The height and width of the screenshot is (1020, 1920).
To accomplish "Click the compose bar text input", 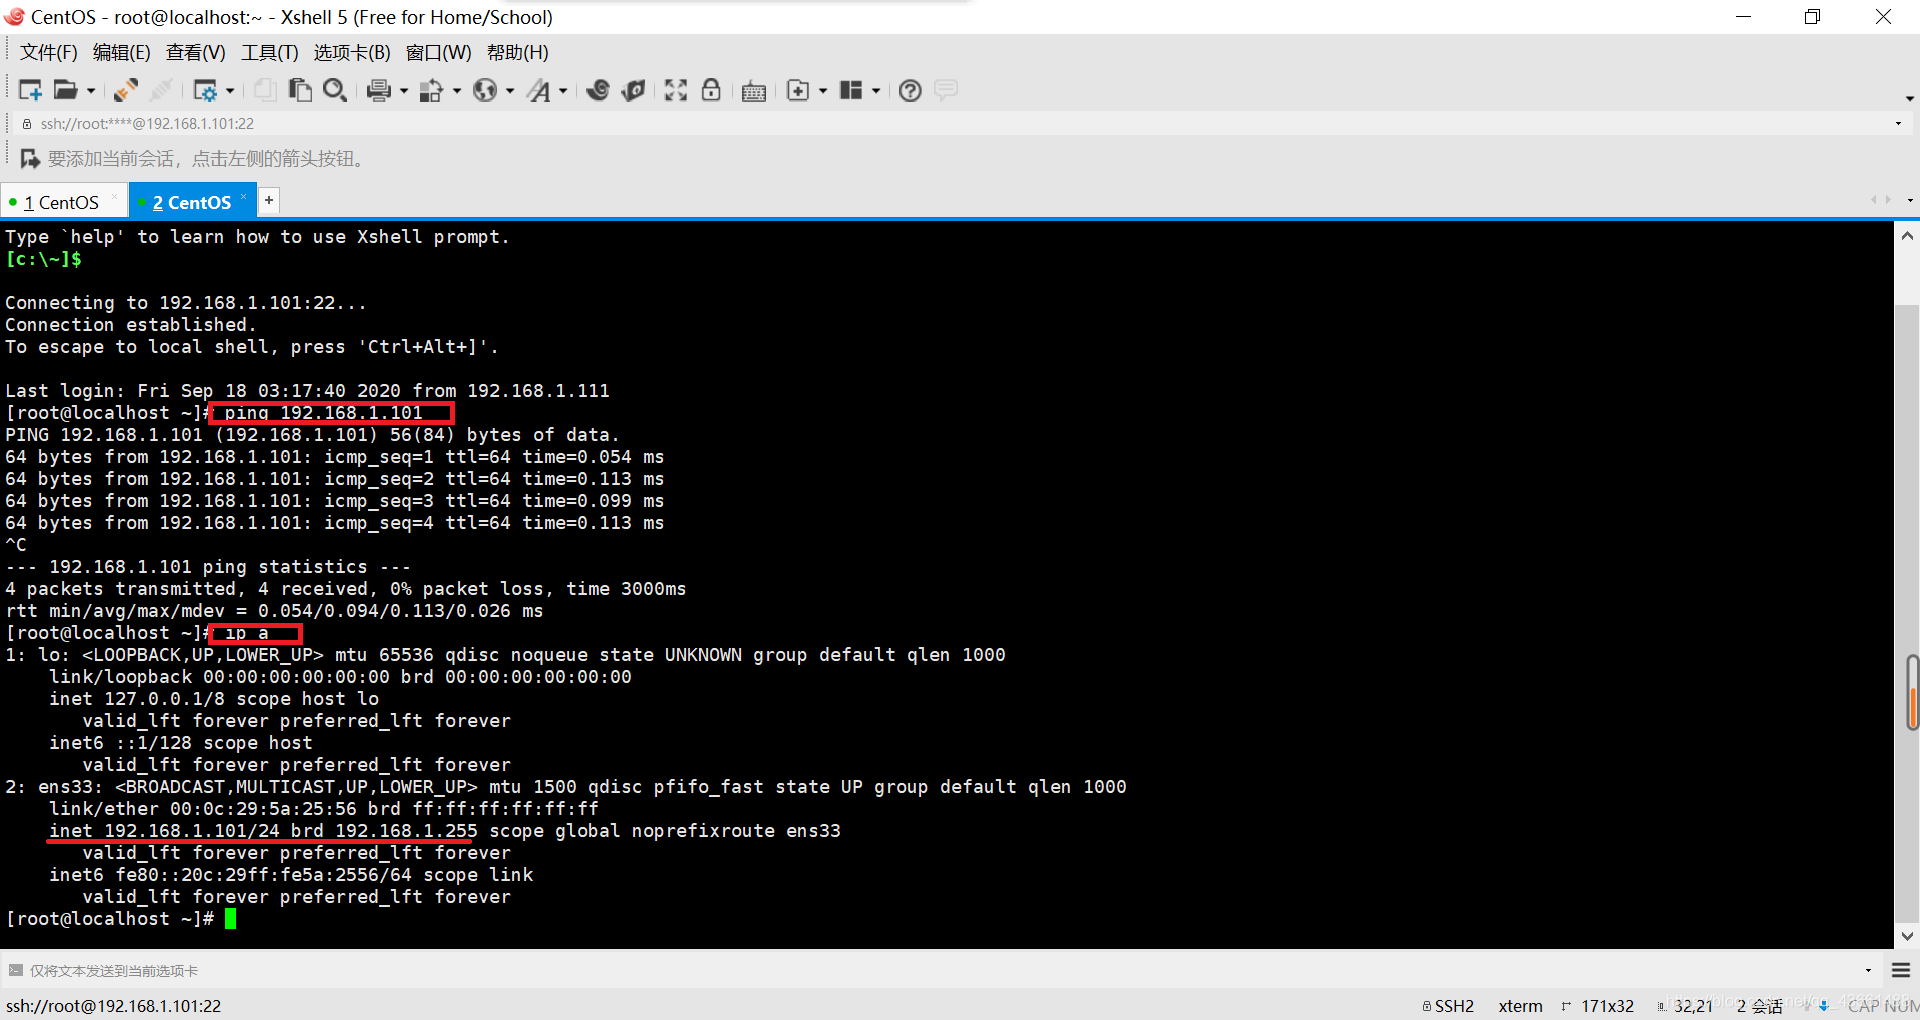I will [940, 970].
